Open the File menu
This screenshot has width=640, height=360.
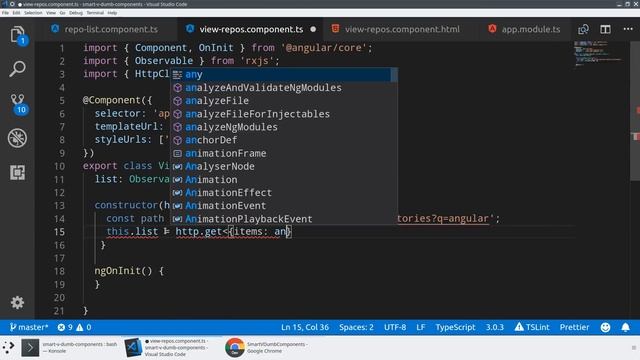(x=5, y=13)
